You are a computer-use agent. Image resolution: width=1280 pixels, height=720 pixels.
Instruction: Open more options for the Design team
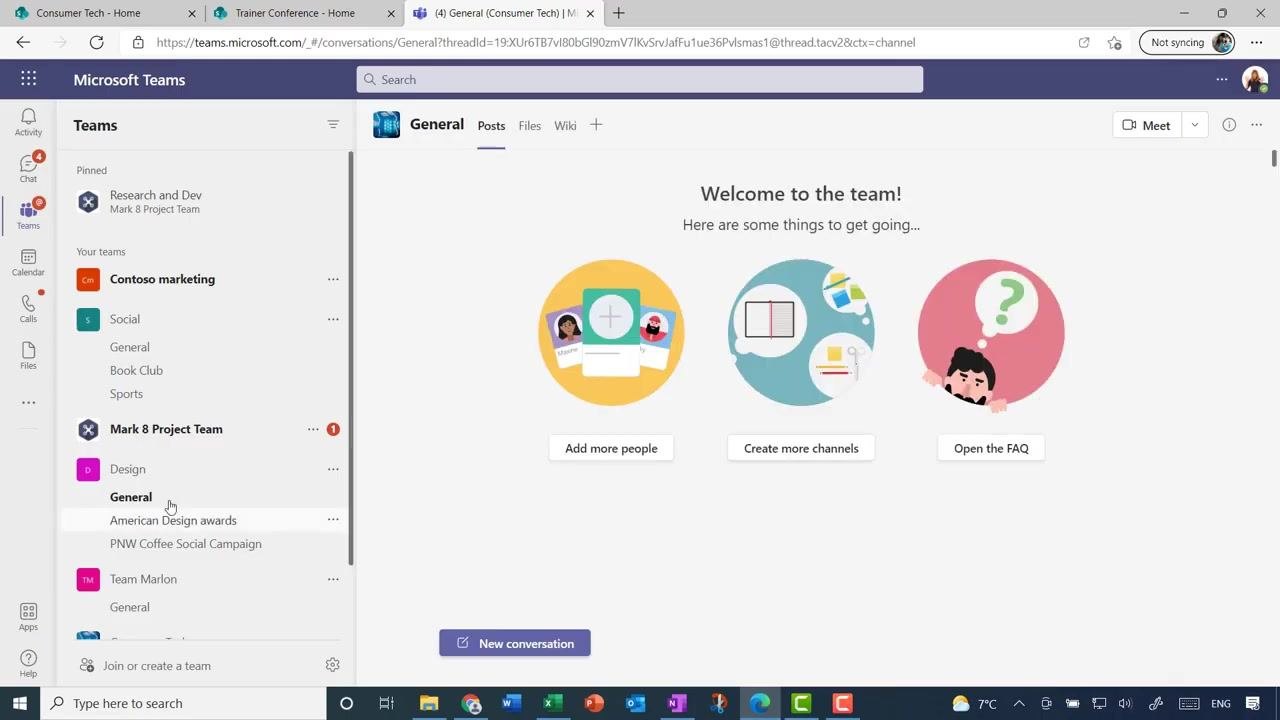click(x=333, y=469)
